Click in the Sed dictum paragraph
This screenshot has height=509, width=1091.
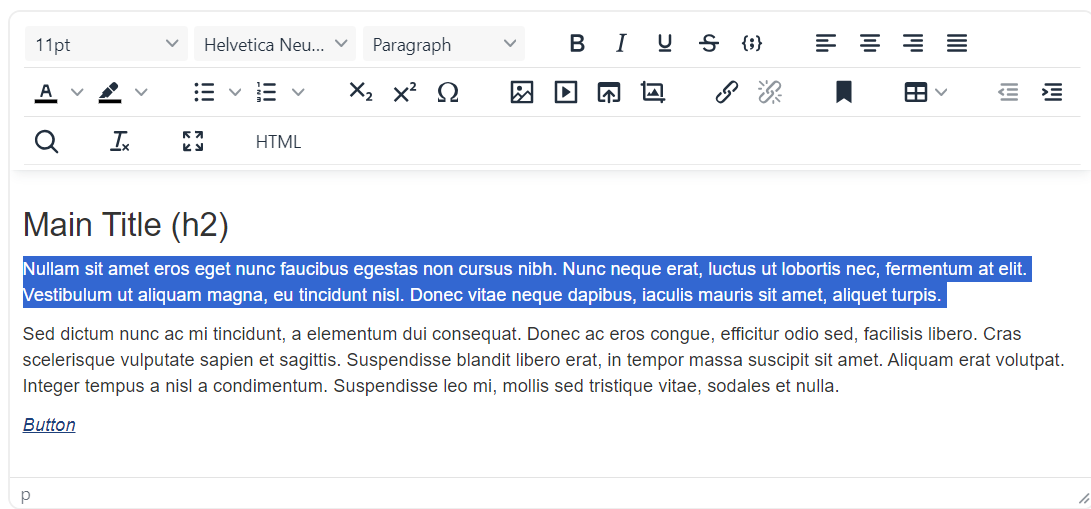click(544, 360)
